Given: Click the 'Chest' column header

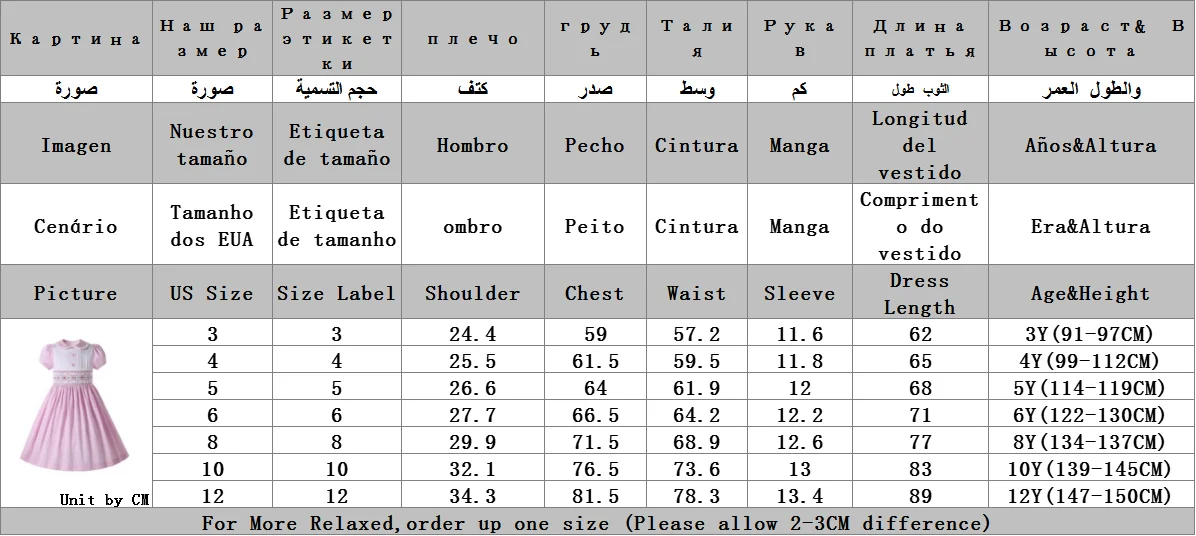Looking at the screenshot, I should [595, 293].
